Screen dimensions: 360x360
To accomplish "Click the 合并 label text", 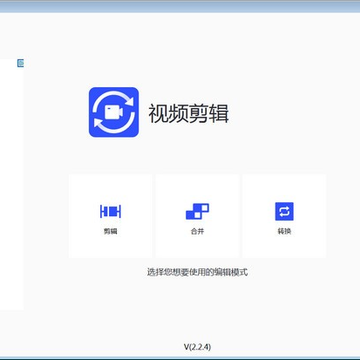I will point(197,231).
